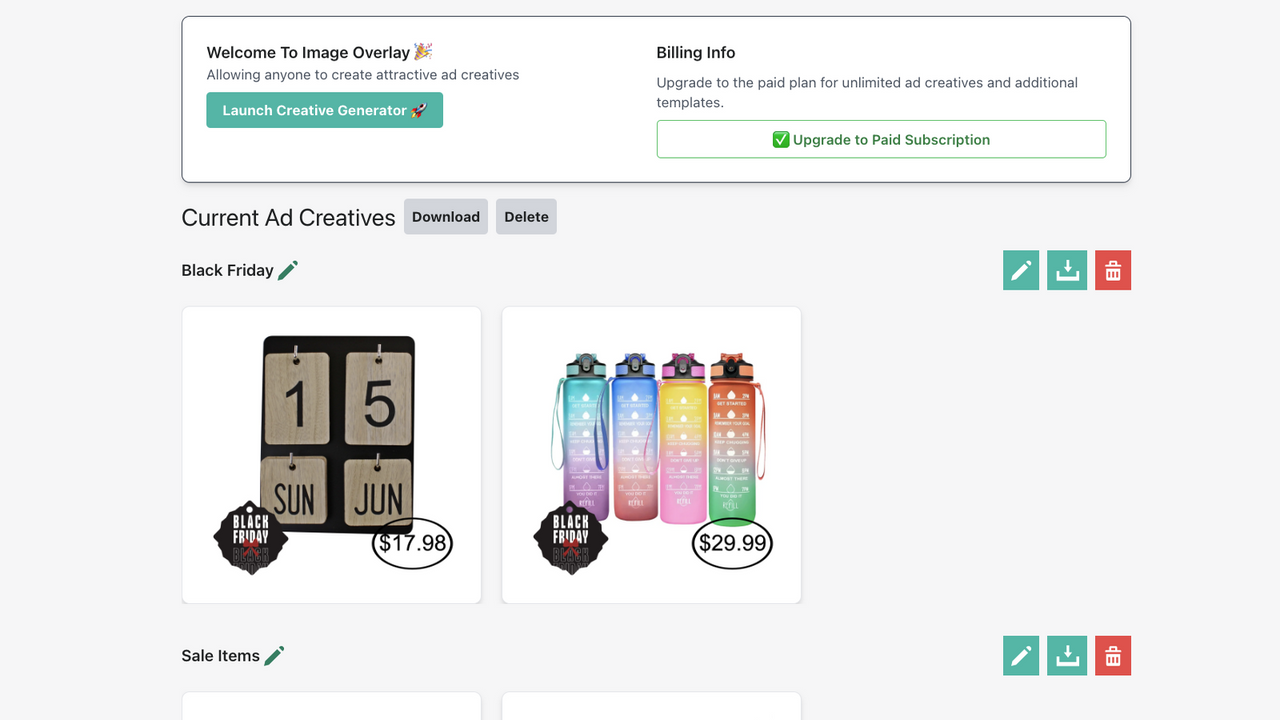Click the Black Friday badge on the calendar creative

tap(250, 535)
